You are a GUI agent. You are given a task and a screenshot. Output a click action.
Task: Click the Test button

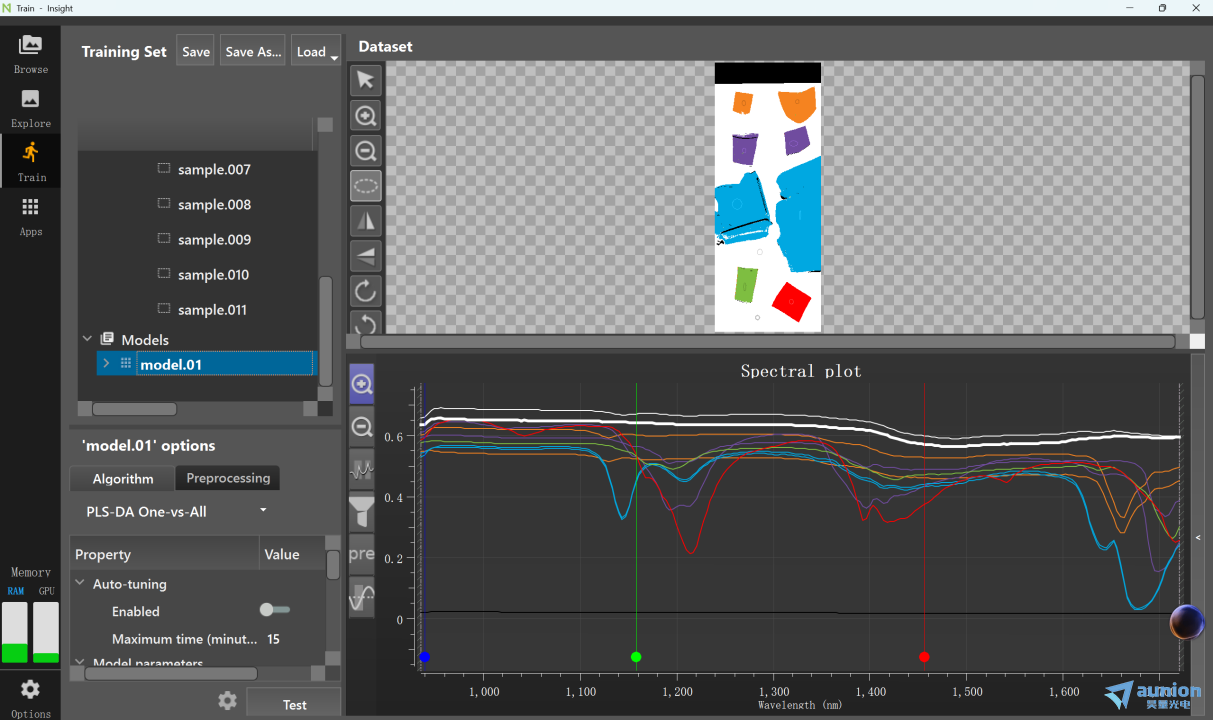click(x=294, y=704)
